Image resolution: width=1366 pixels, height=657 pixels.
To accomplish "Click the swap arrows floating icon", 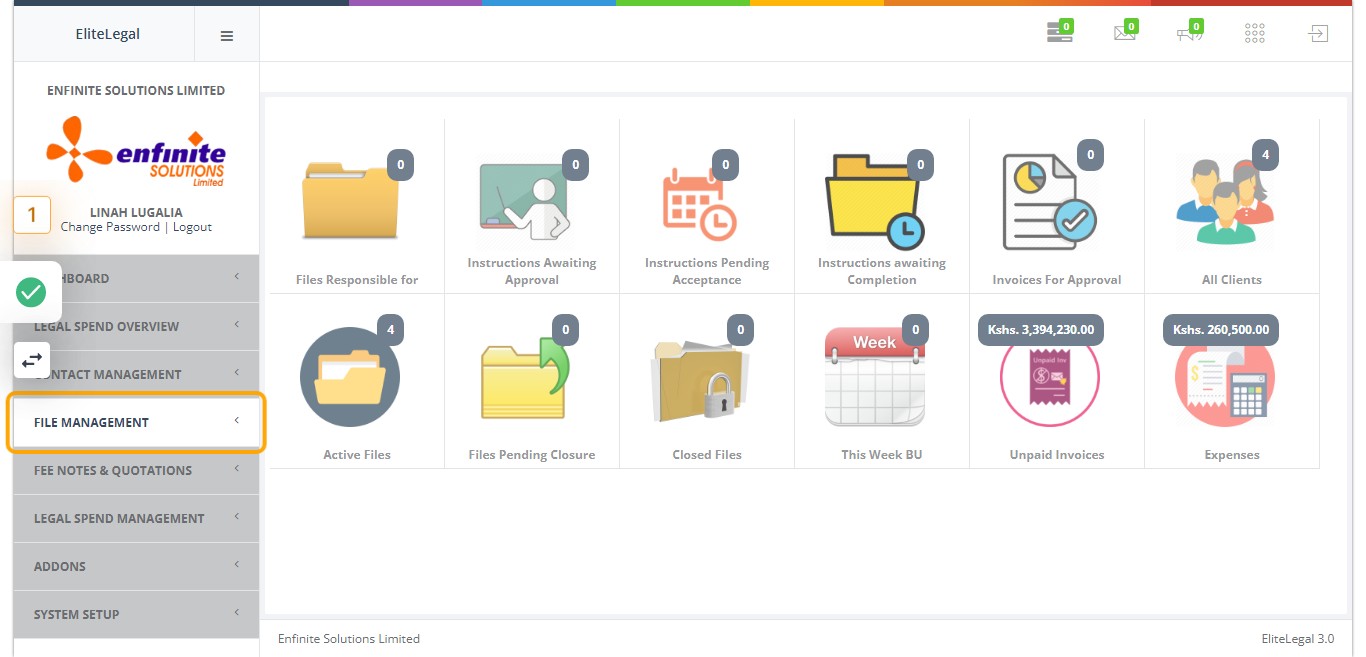I will [x=31, y=359].
